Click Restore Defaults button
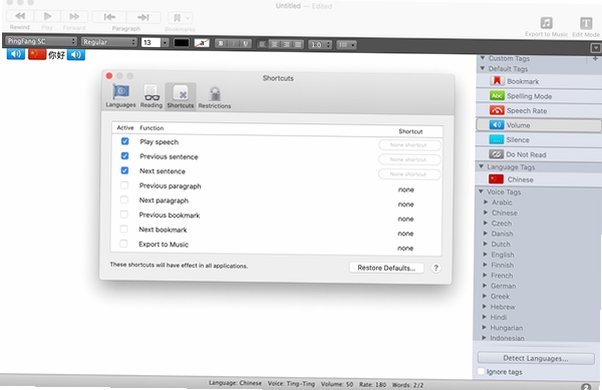This screenshot has height=390, width=602. pos(386,268)
